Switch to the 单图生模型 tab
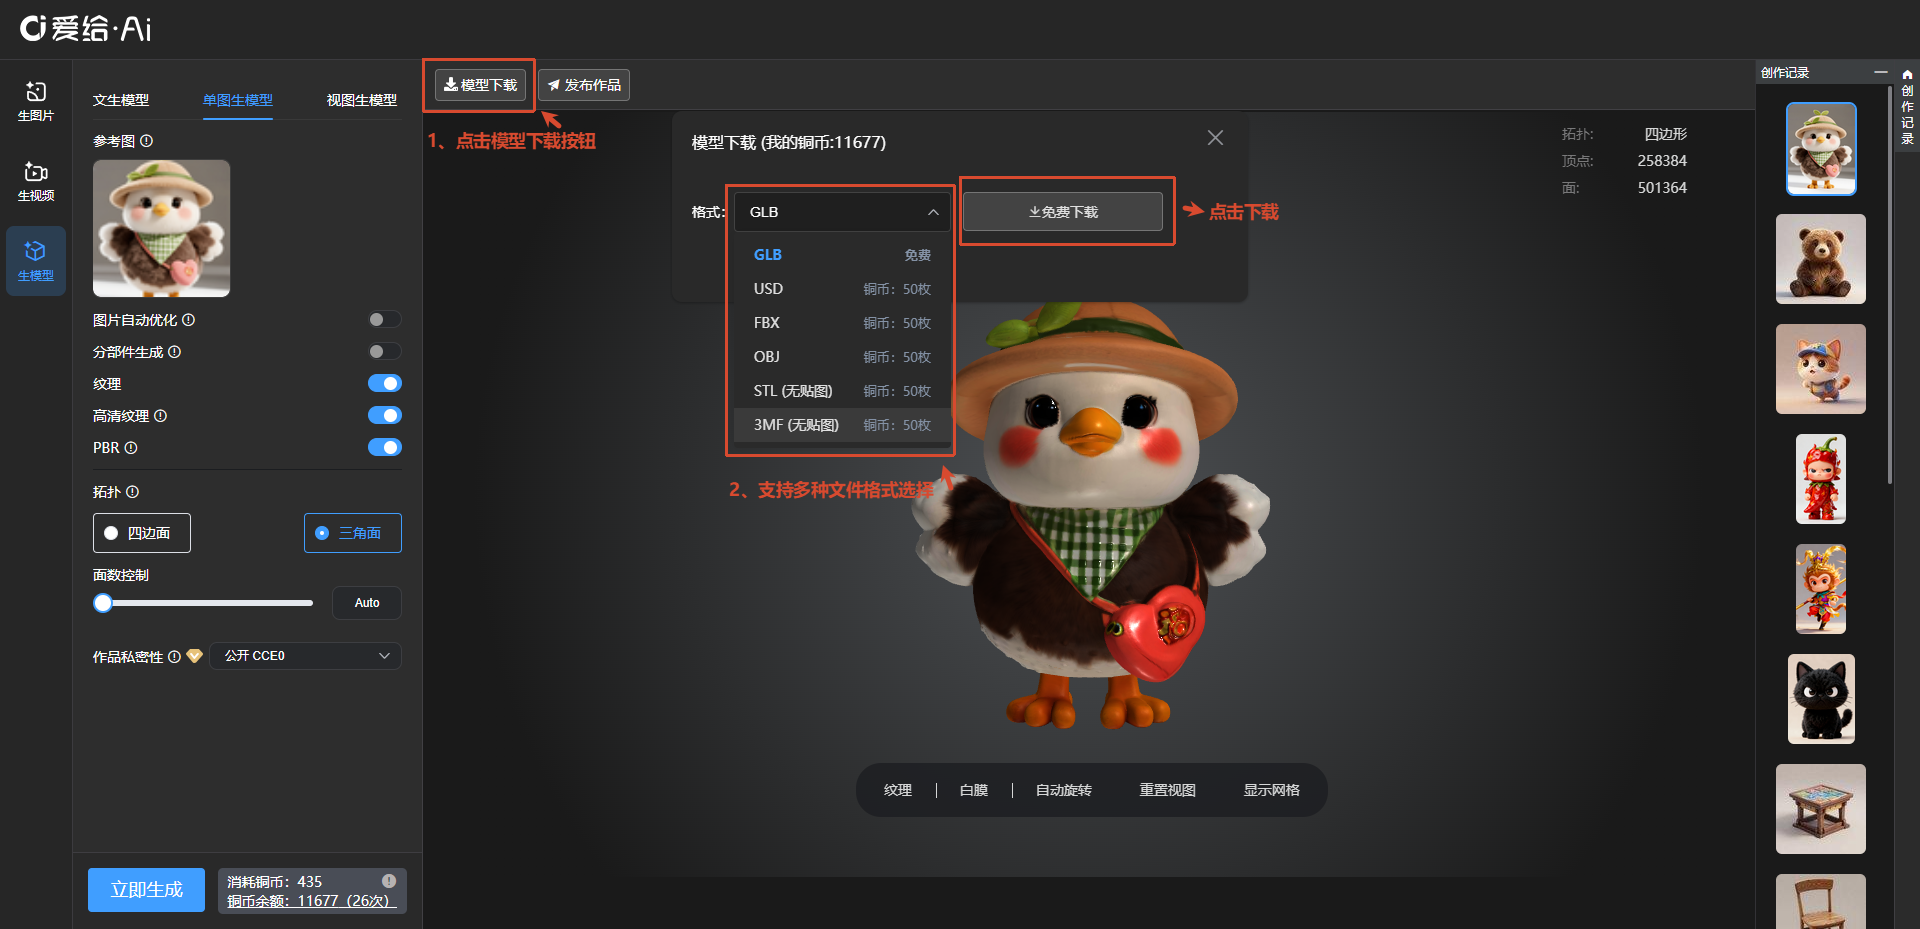This screenshot has width=1920, height=929. coord(238,100)
